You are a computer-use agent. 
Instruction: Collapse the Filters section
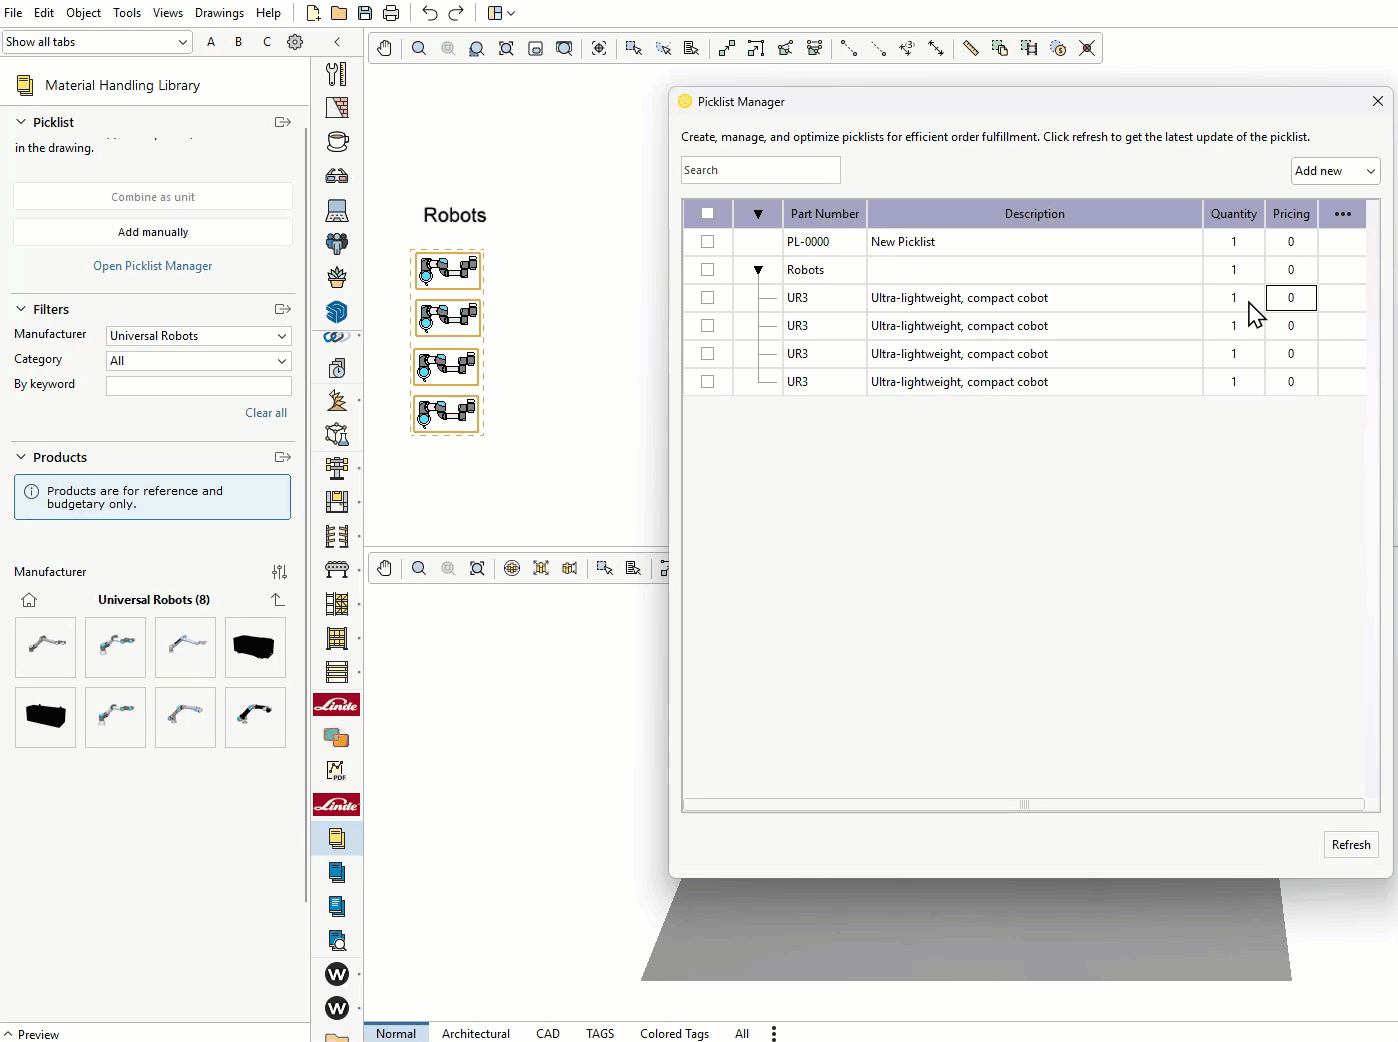pyautogui.click(x=21, y=309)
